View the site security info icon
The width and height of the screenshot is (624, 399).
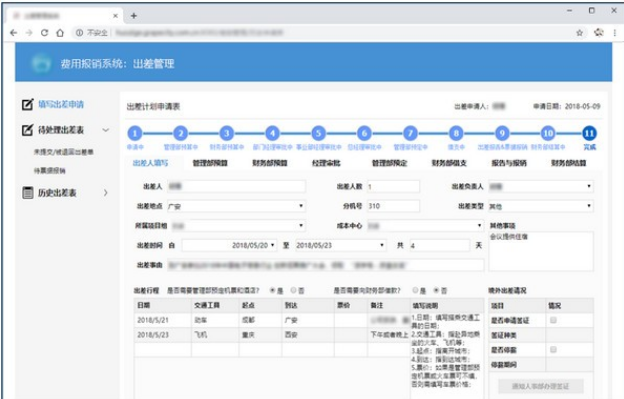point(80,33)
